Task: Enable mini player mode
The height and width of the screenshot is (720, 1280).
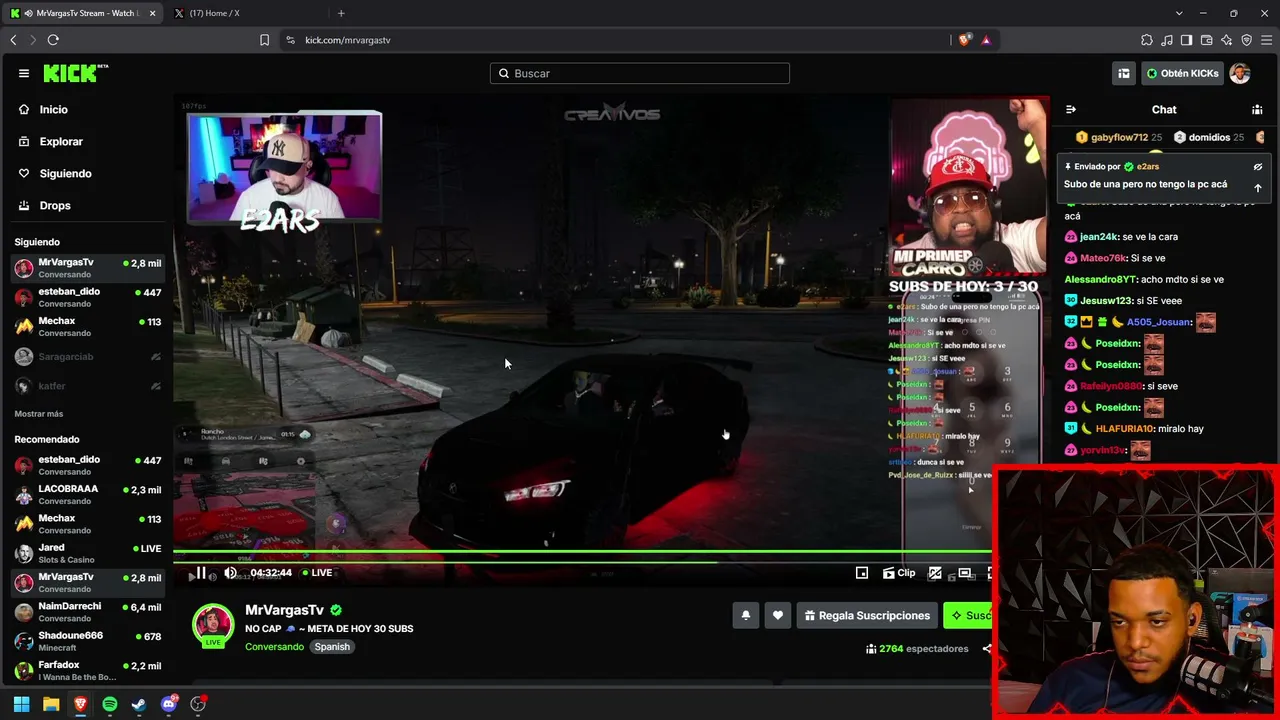Action: click(x=862, y=573)
